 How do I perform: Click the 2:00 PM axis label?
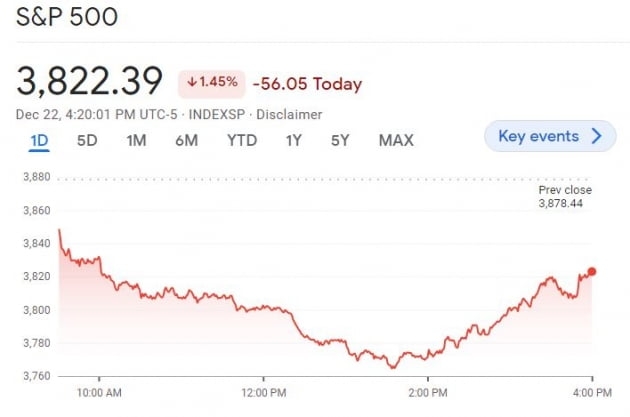(428, 393)
